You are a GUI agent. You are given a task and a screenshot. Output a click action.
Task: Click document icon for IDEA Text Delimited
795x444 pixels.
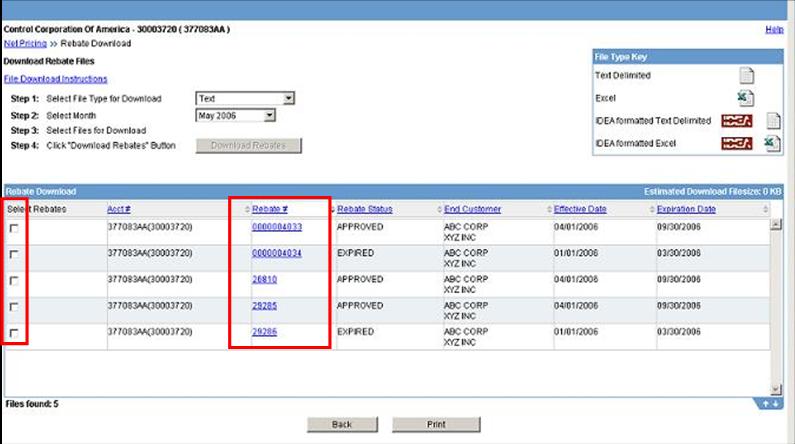773,121
